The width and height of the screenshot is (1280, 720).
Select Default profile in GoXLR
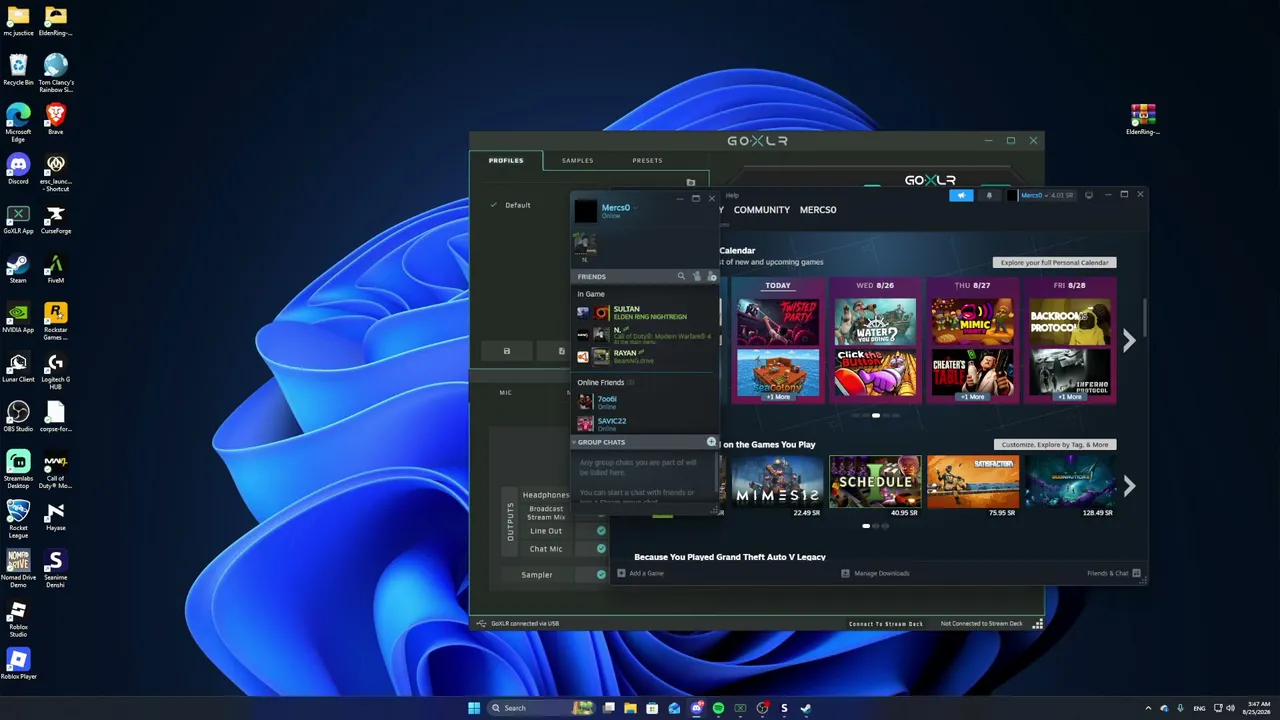click(x=518, y=205)
